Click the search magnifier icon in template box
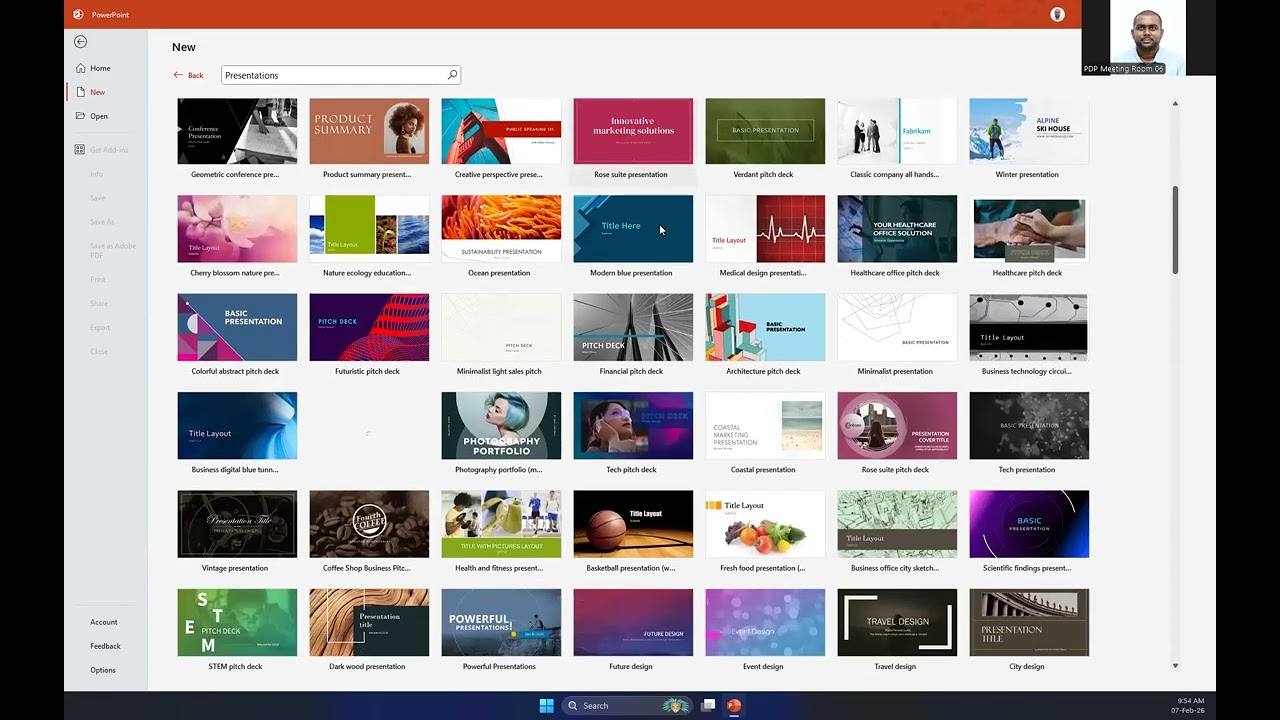Viewport: 1280px width, 720px height. [x=452, y=75]
